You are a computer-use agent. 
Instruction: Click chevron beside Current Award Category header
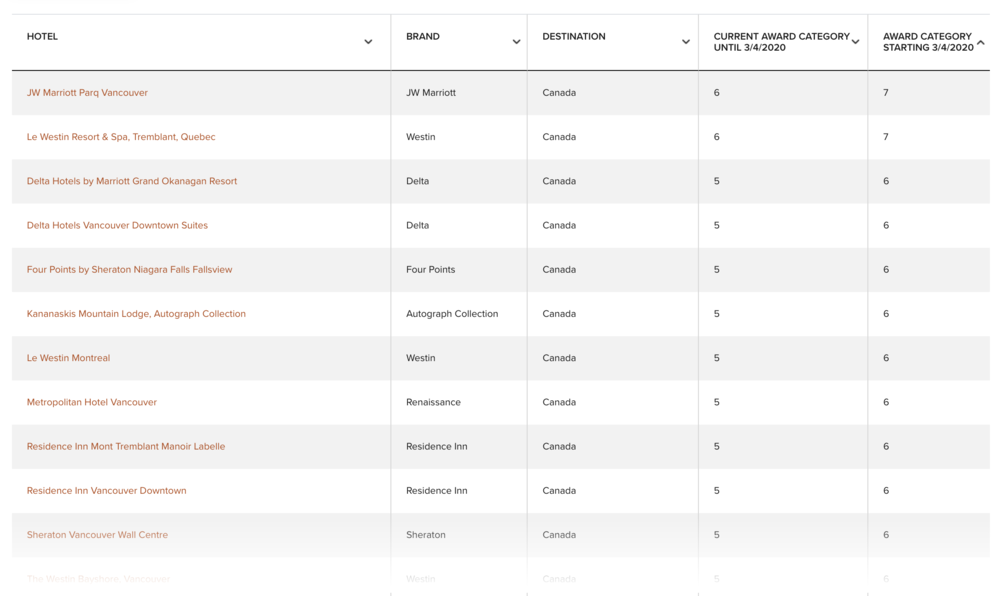[855, 42]
